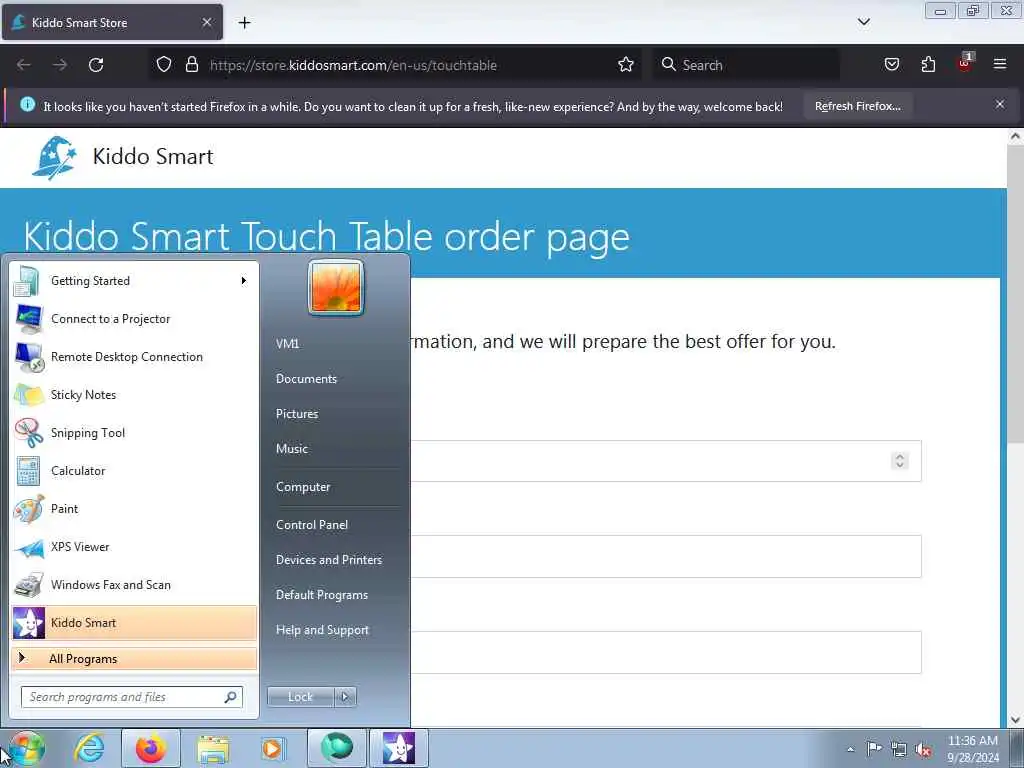Click the user account flower picture
This screenshot has width=1024, height=768.
click(336, 287)
